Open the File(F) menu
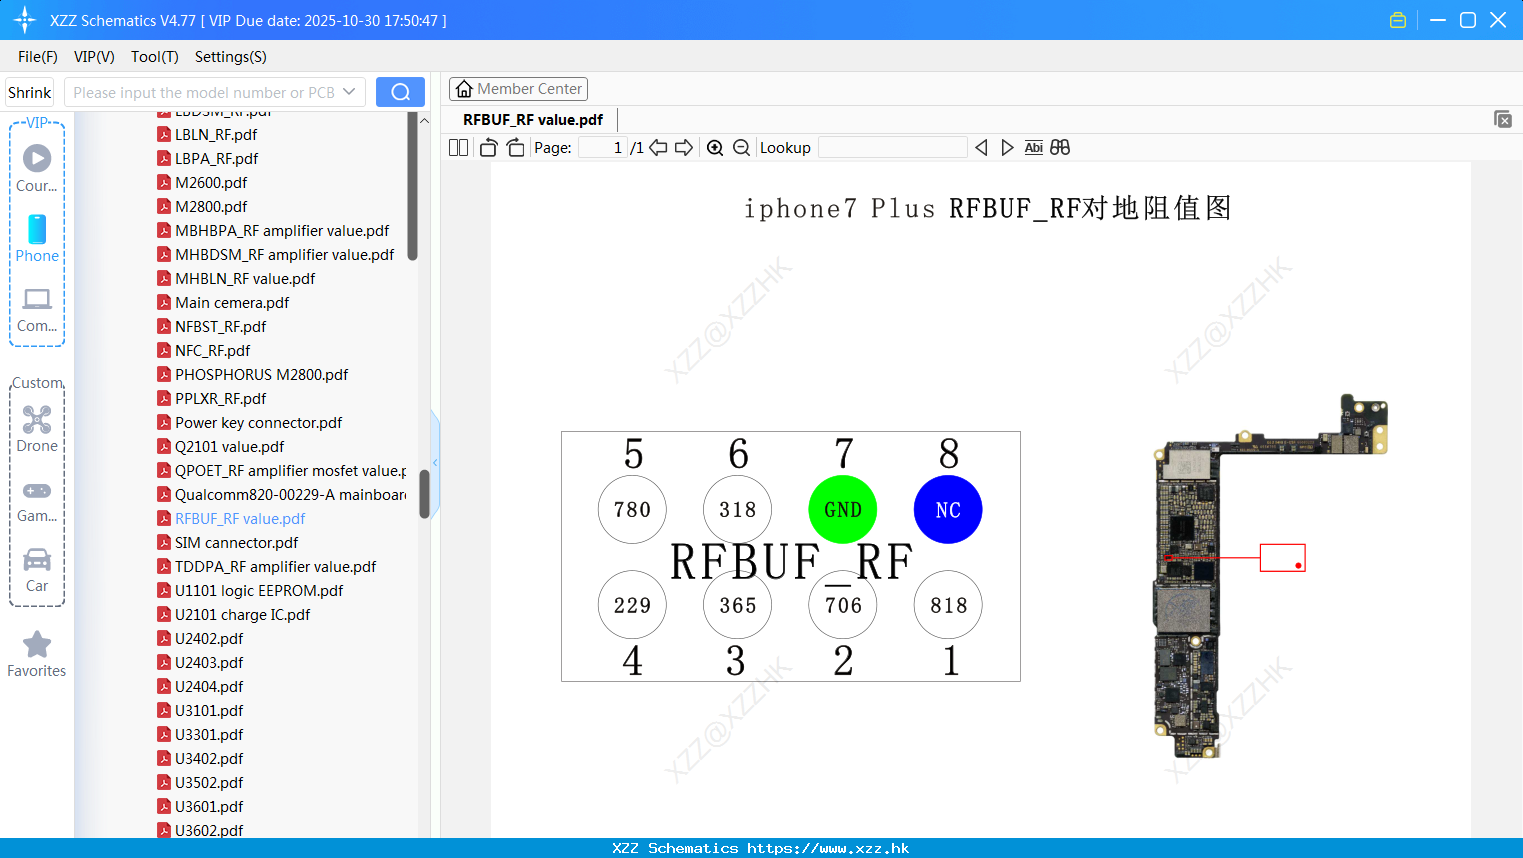The image size is (1523, 858). tap(38, 57)
